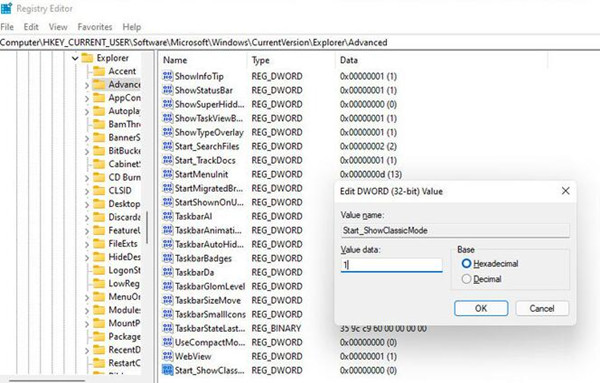The width and height of the screenshot is (600, 383).
Task: Click the ShowInfoTip DWORD value icon
Action: click(168, 76)
